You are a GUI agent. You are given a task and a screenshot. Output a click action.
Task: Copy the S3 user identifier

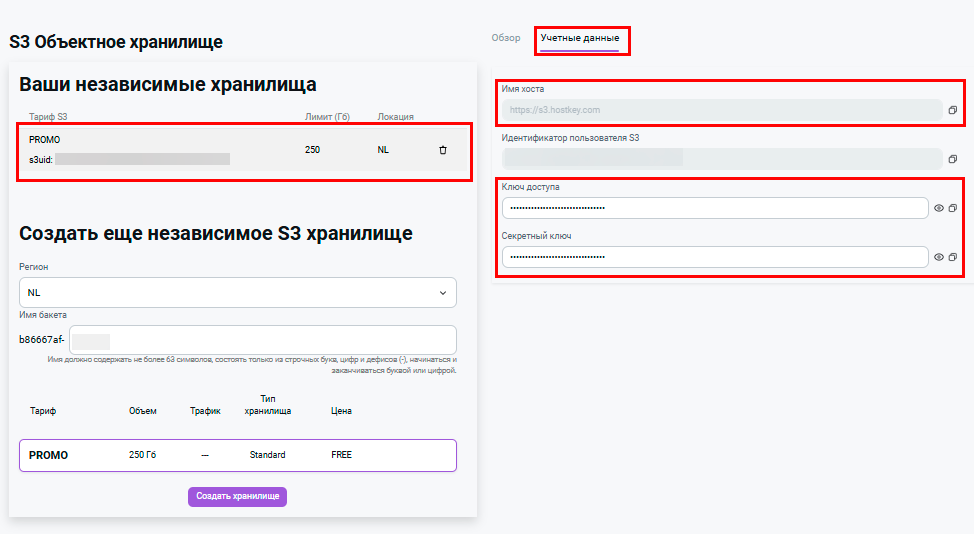953,158
